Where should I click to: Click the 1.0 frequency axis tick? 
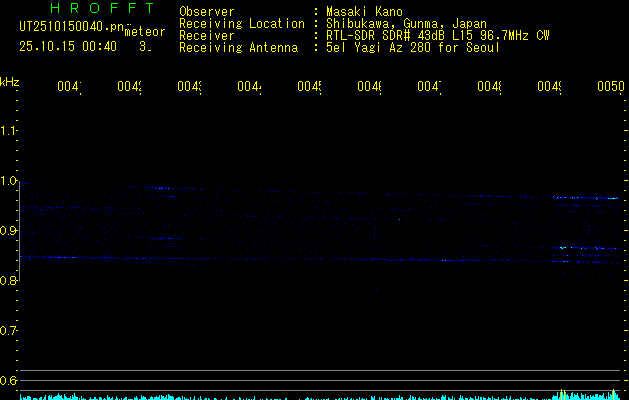[x=9, y=181]
